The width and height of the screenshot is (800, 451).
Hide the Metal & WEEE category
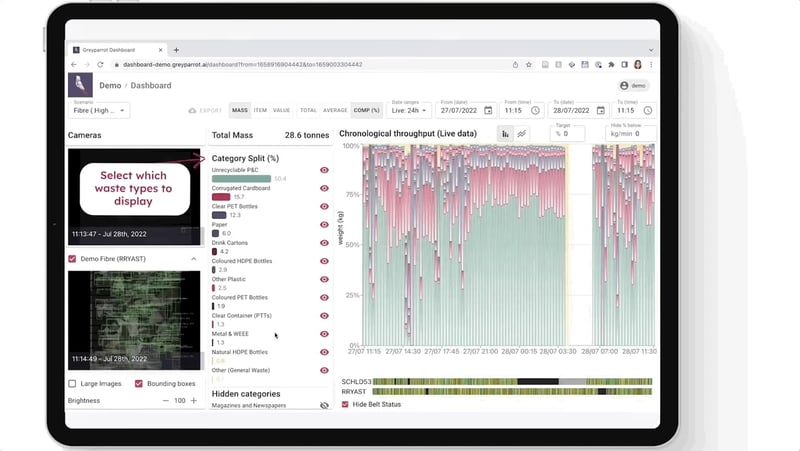point(324,334)
